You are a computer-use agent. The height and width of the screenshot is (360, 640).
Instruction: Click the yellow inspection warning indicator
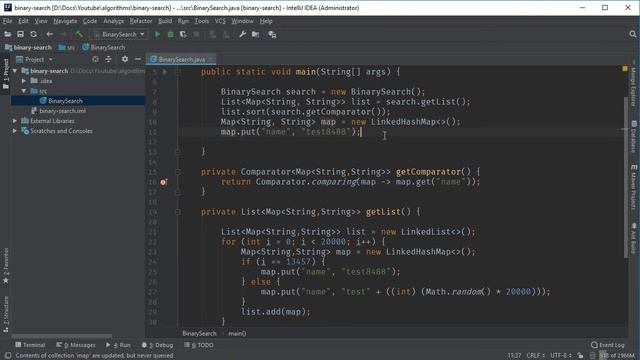pyautogui.click(x=625, y=69)
